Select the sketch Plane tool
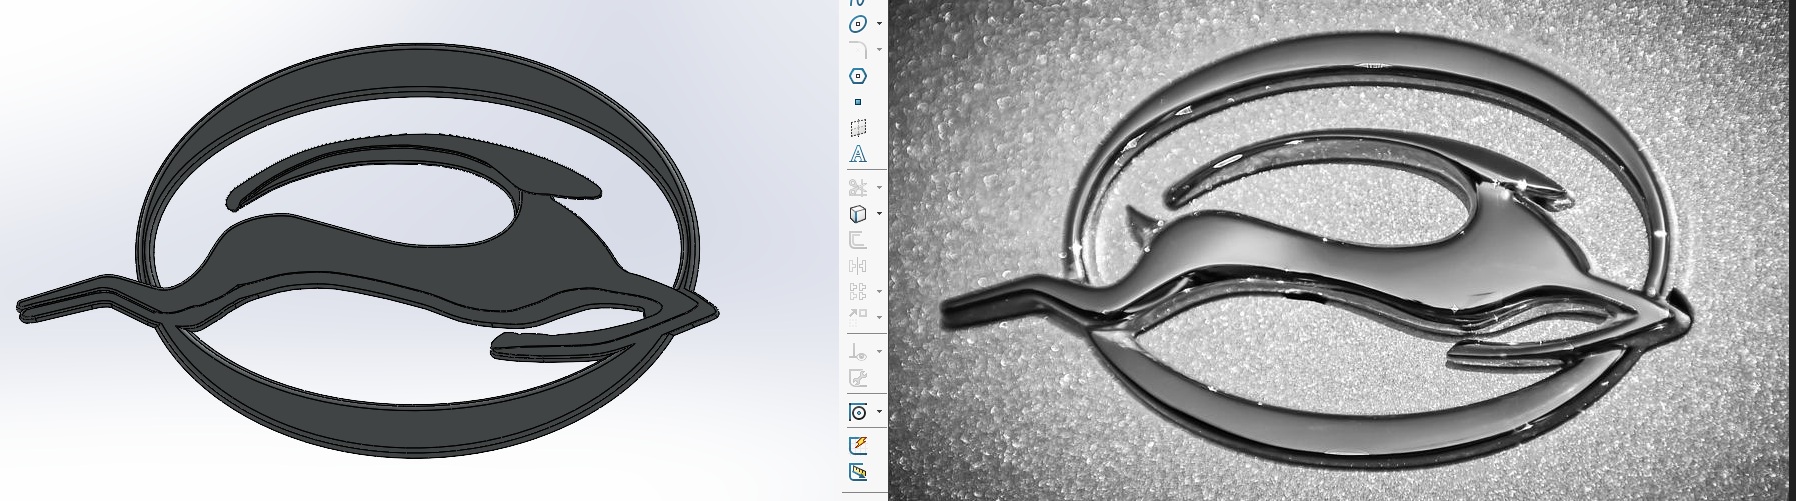This screenshot has height=501, width=1796. pos(857,128)
